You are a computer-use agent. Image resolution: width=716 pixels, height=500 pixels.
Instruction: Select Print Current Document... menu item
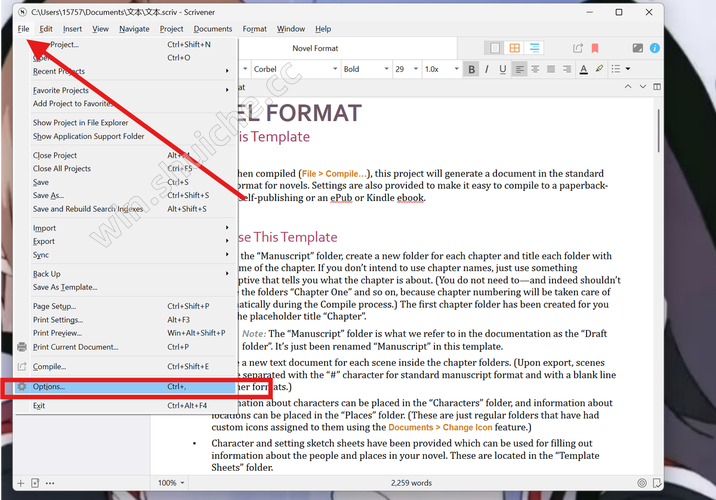(125, 347)
